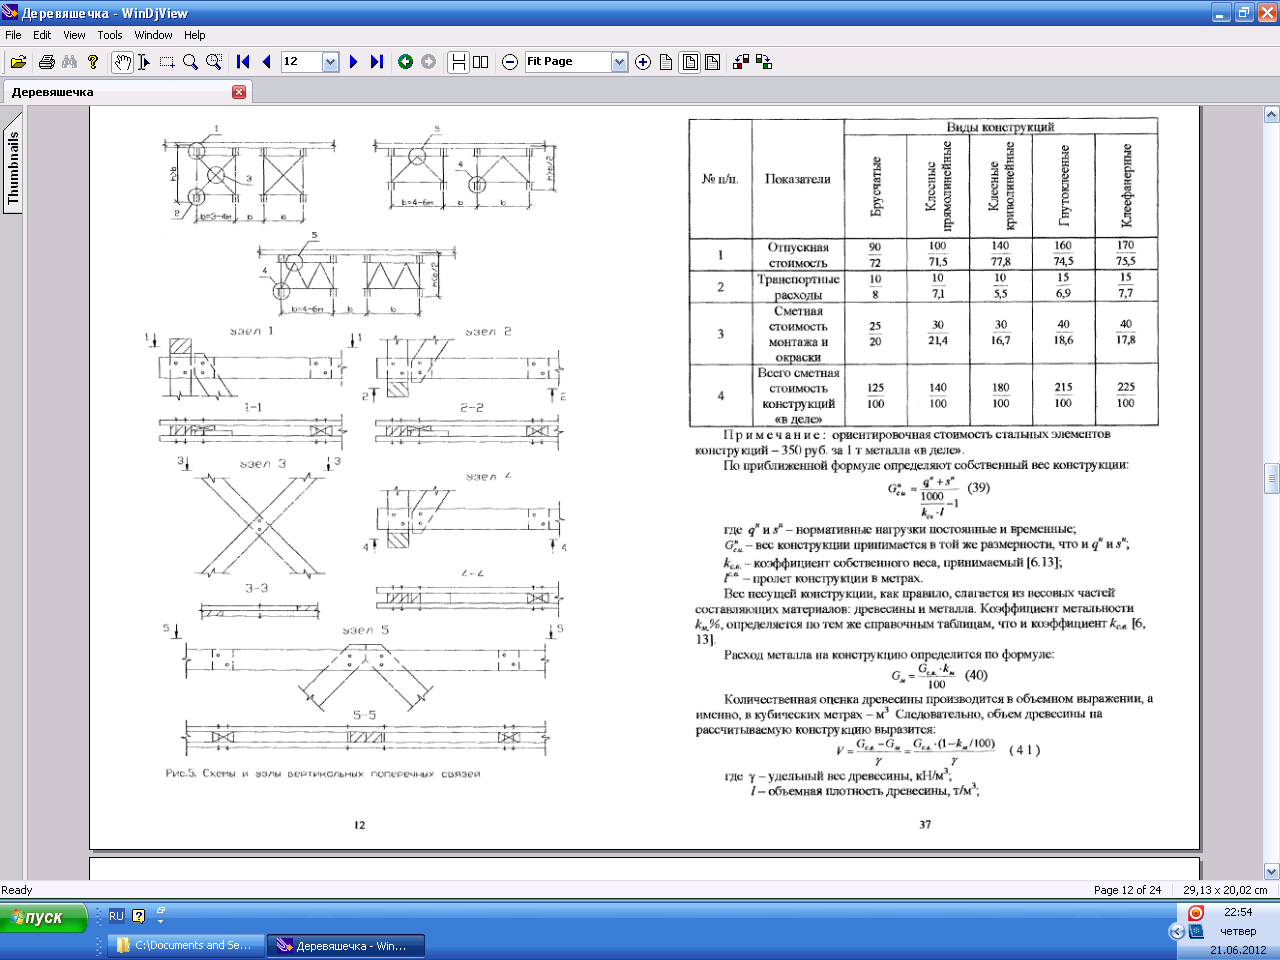Open the Tools menu
The width and height of the screenshot is (1280, 960).
pyautogui.click(x=110, y=35)
